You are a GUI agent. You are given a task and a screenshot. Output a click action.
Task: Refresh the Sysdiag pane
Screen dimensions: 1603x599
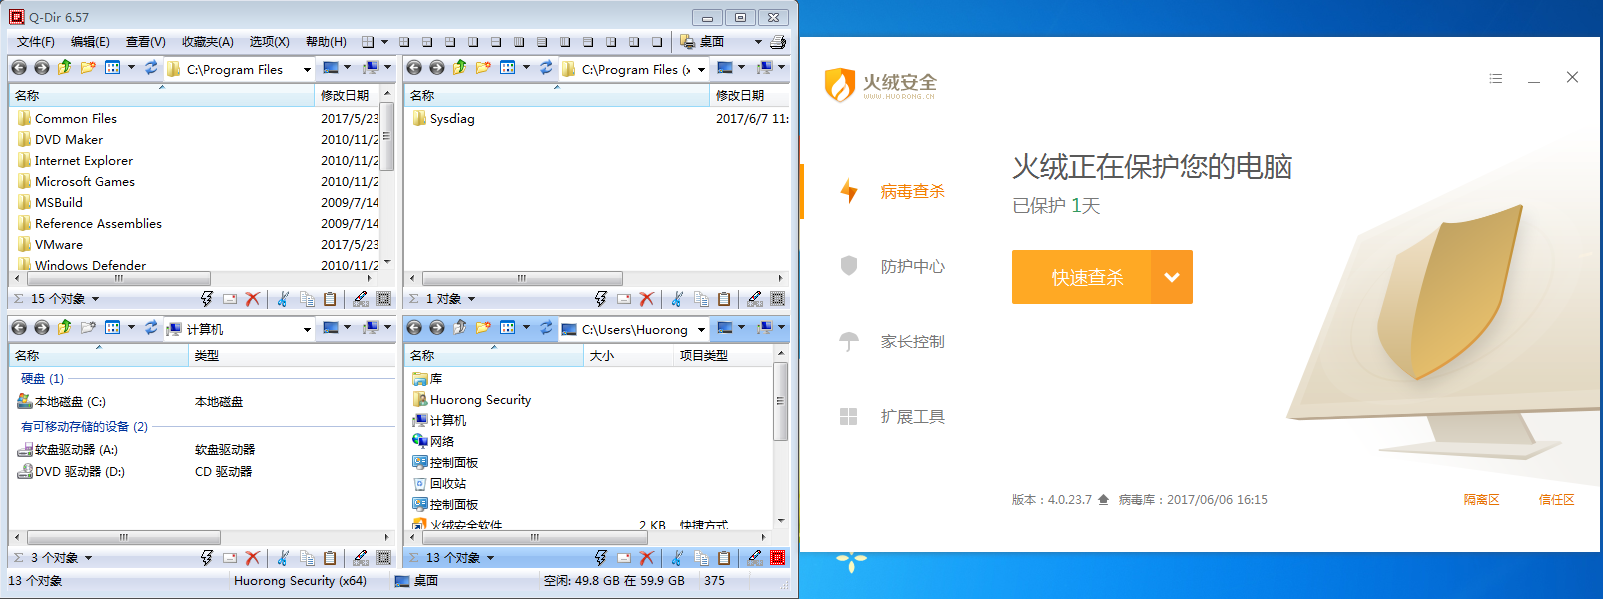546,68
